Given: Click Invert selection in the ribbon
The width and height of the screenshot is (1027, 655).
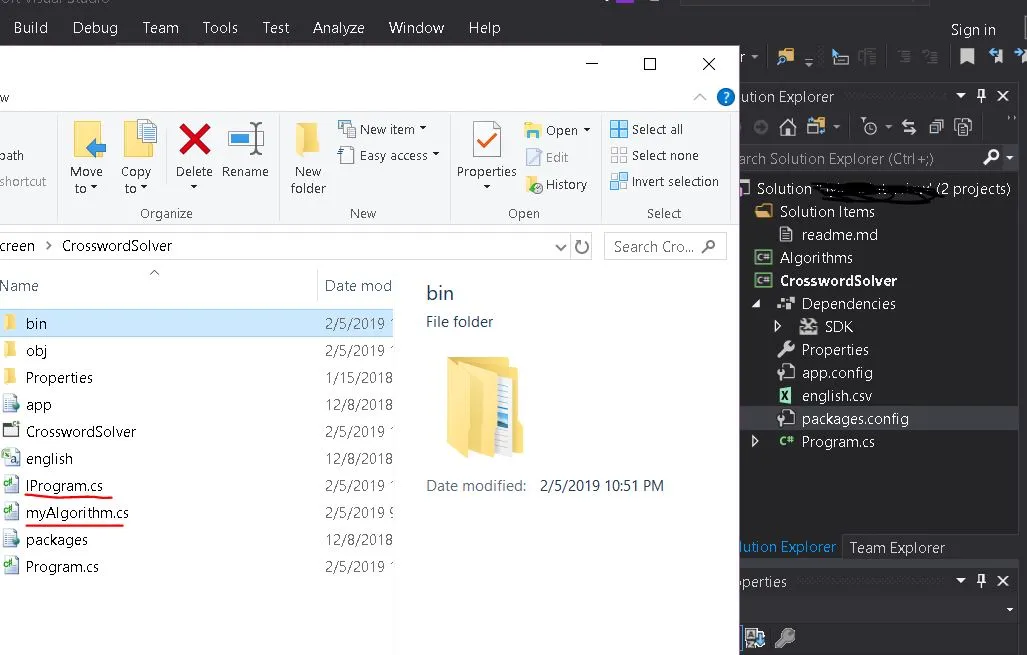Looking at the screenshot, I should pos(664,181).
